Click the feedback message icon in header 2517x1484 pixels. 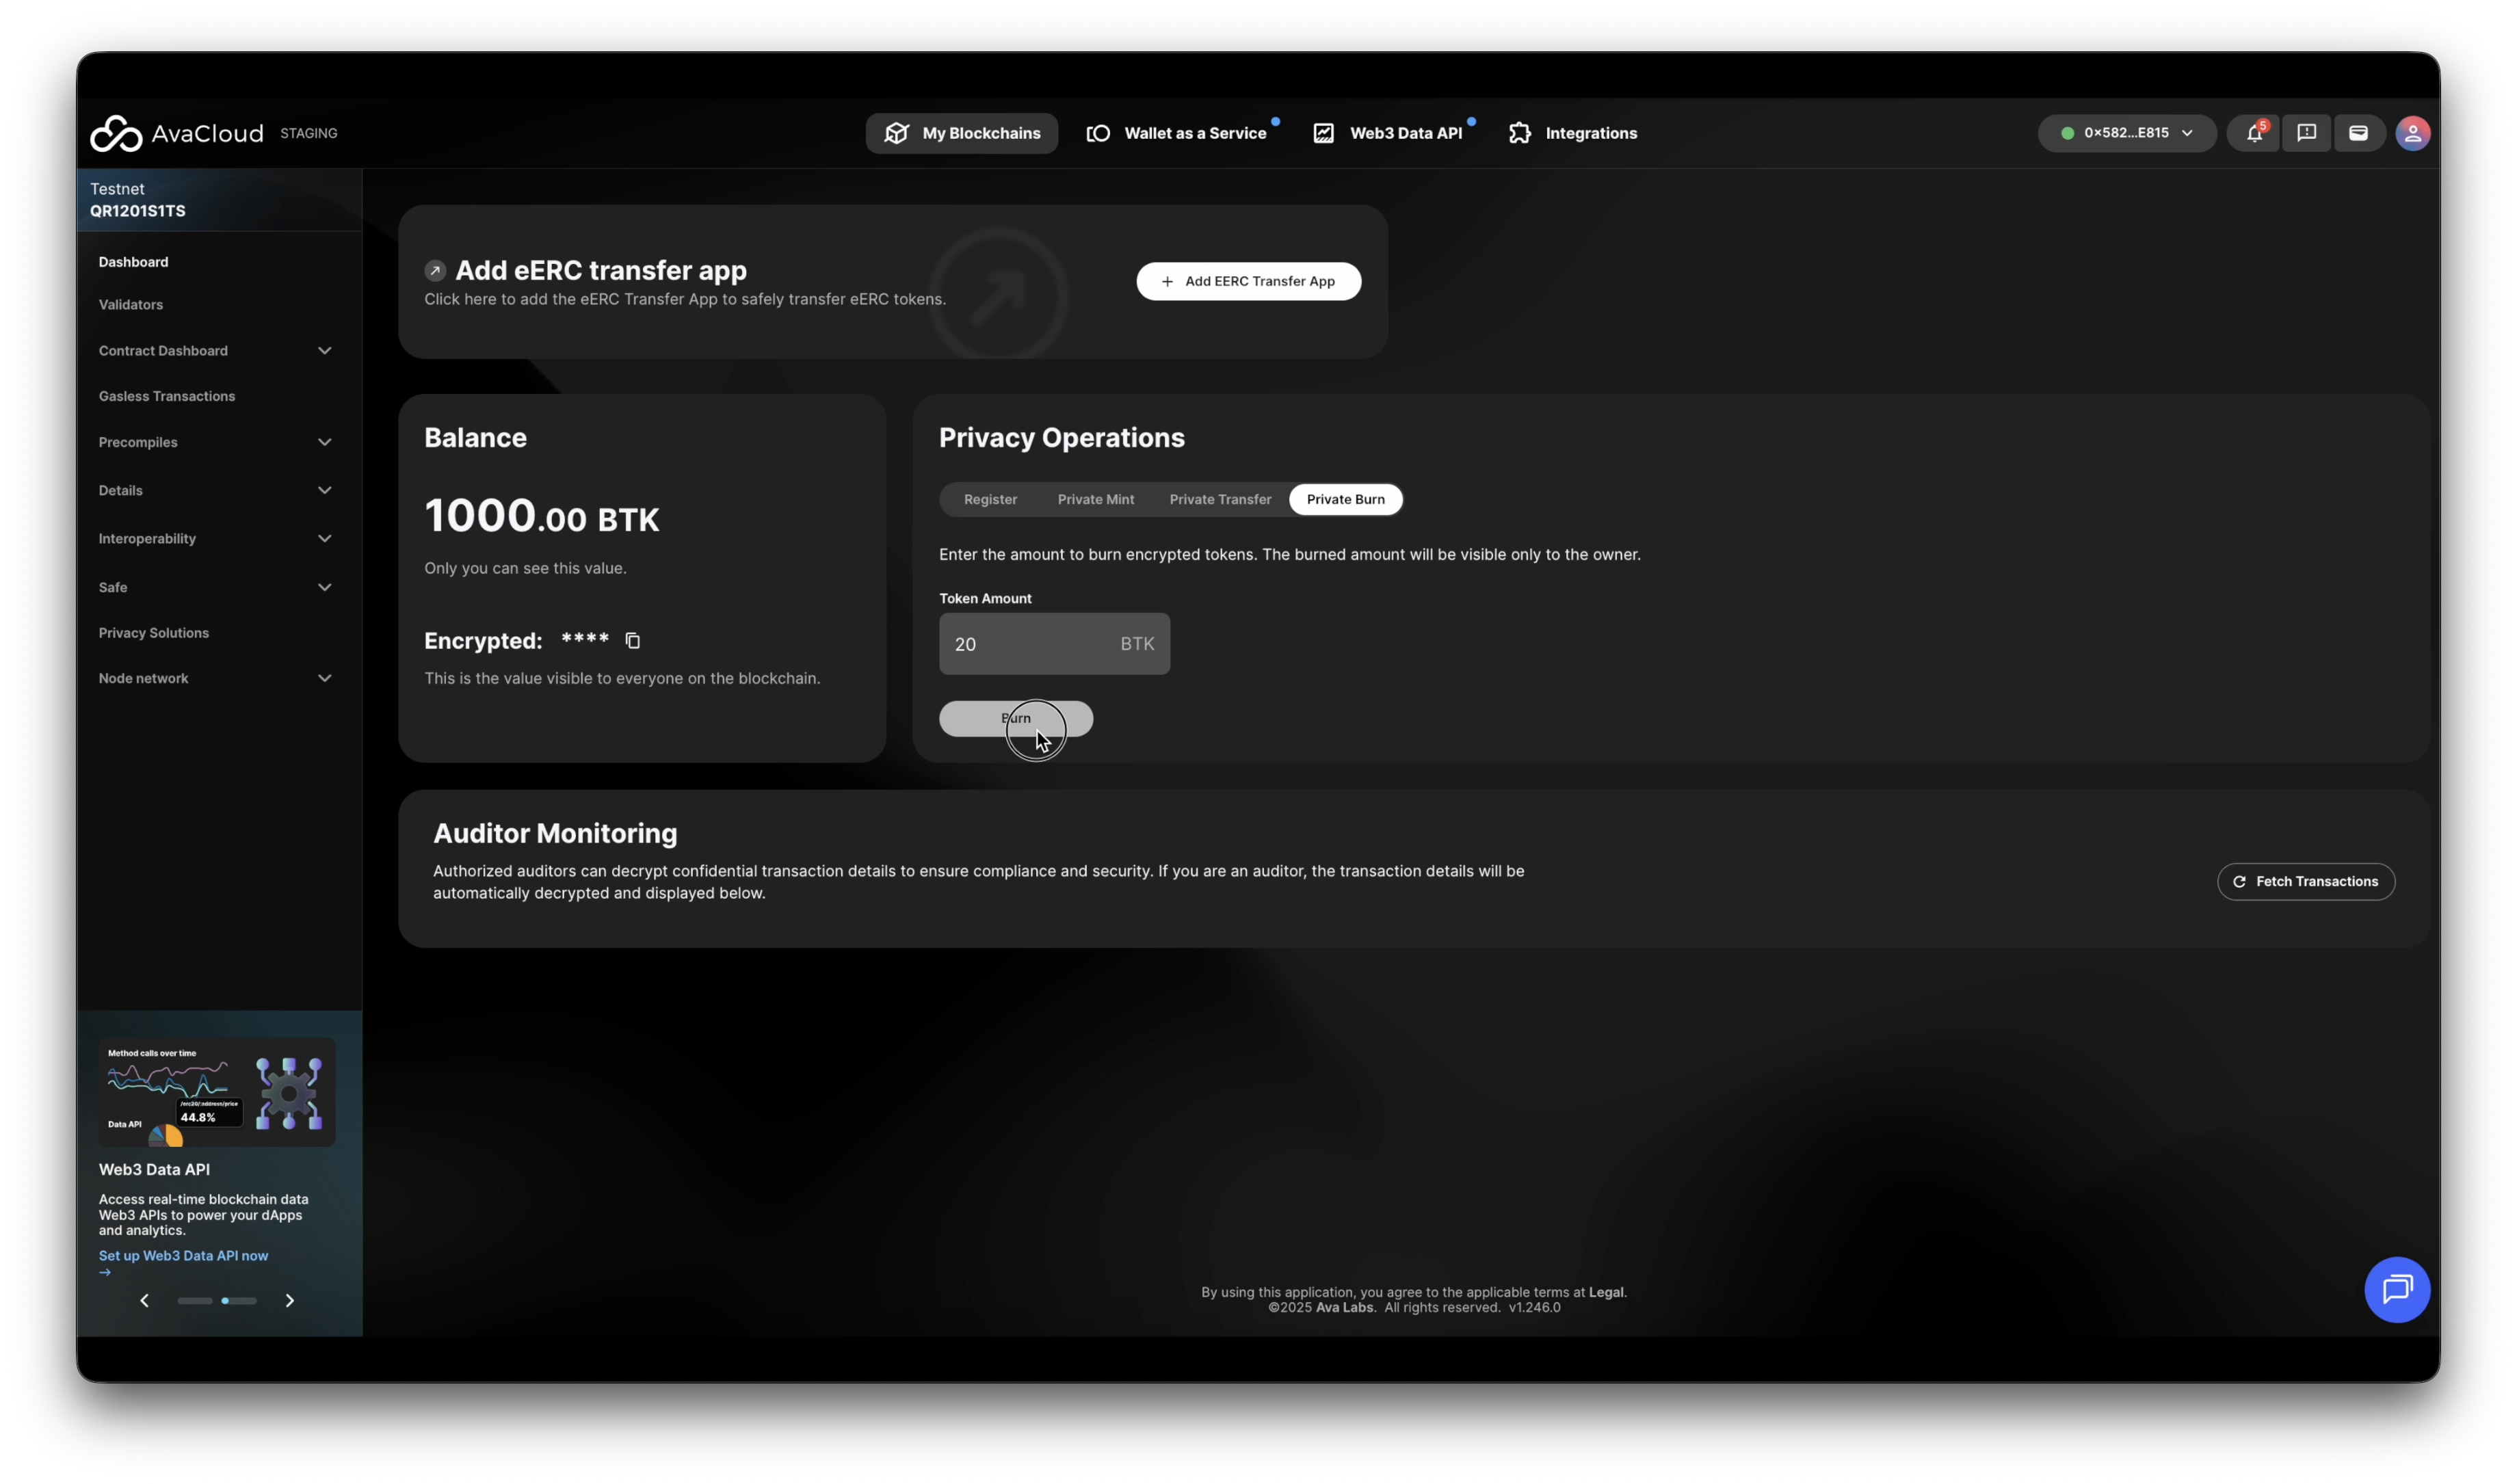click(2306, 133)
